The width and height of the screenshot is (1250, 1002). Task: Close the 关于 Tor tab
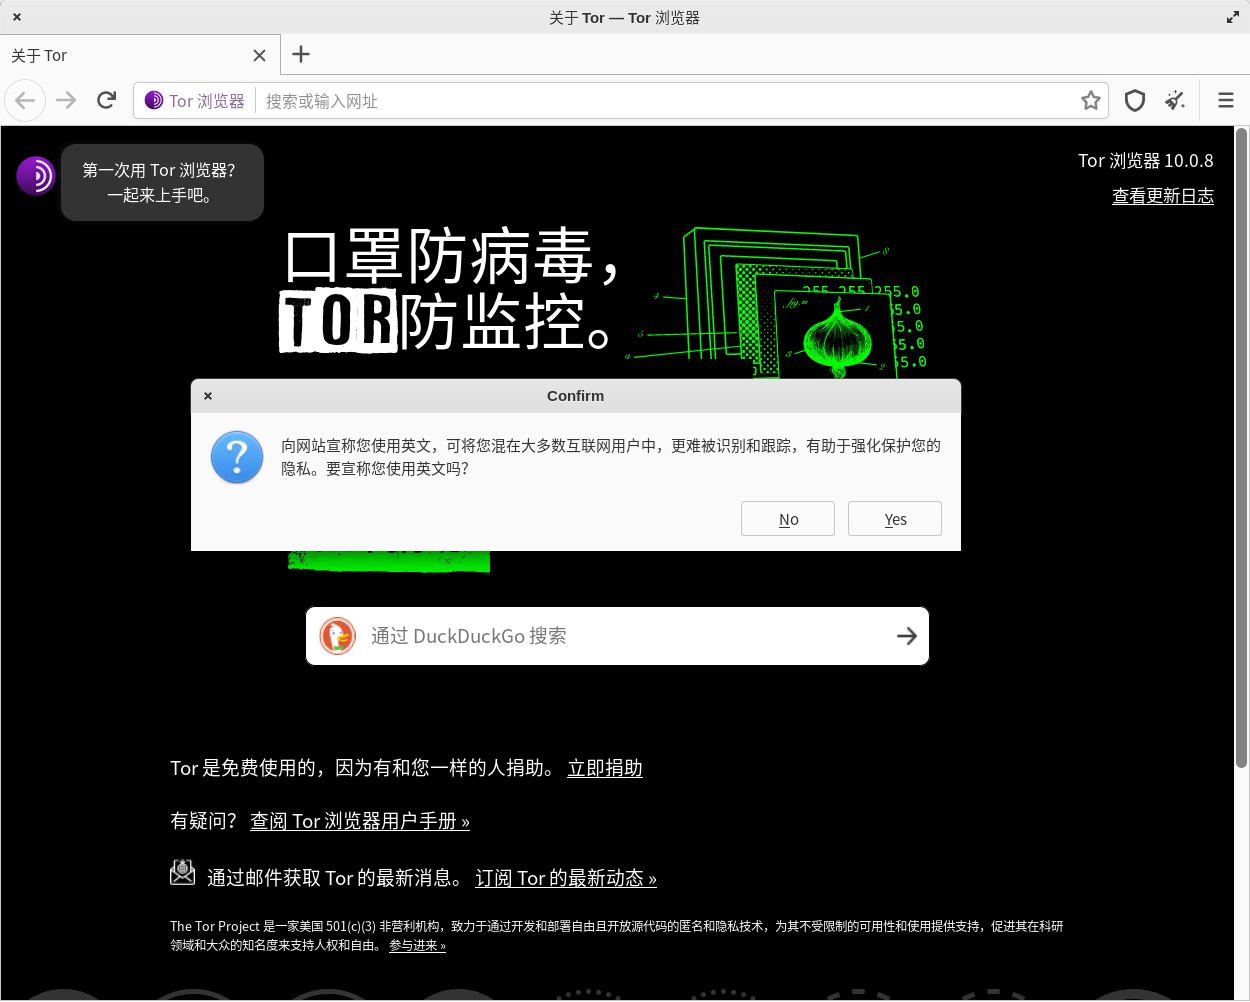click(259, 56)
